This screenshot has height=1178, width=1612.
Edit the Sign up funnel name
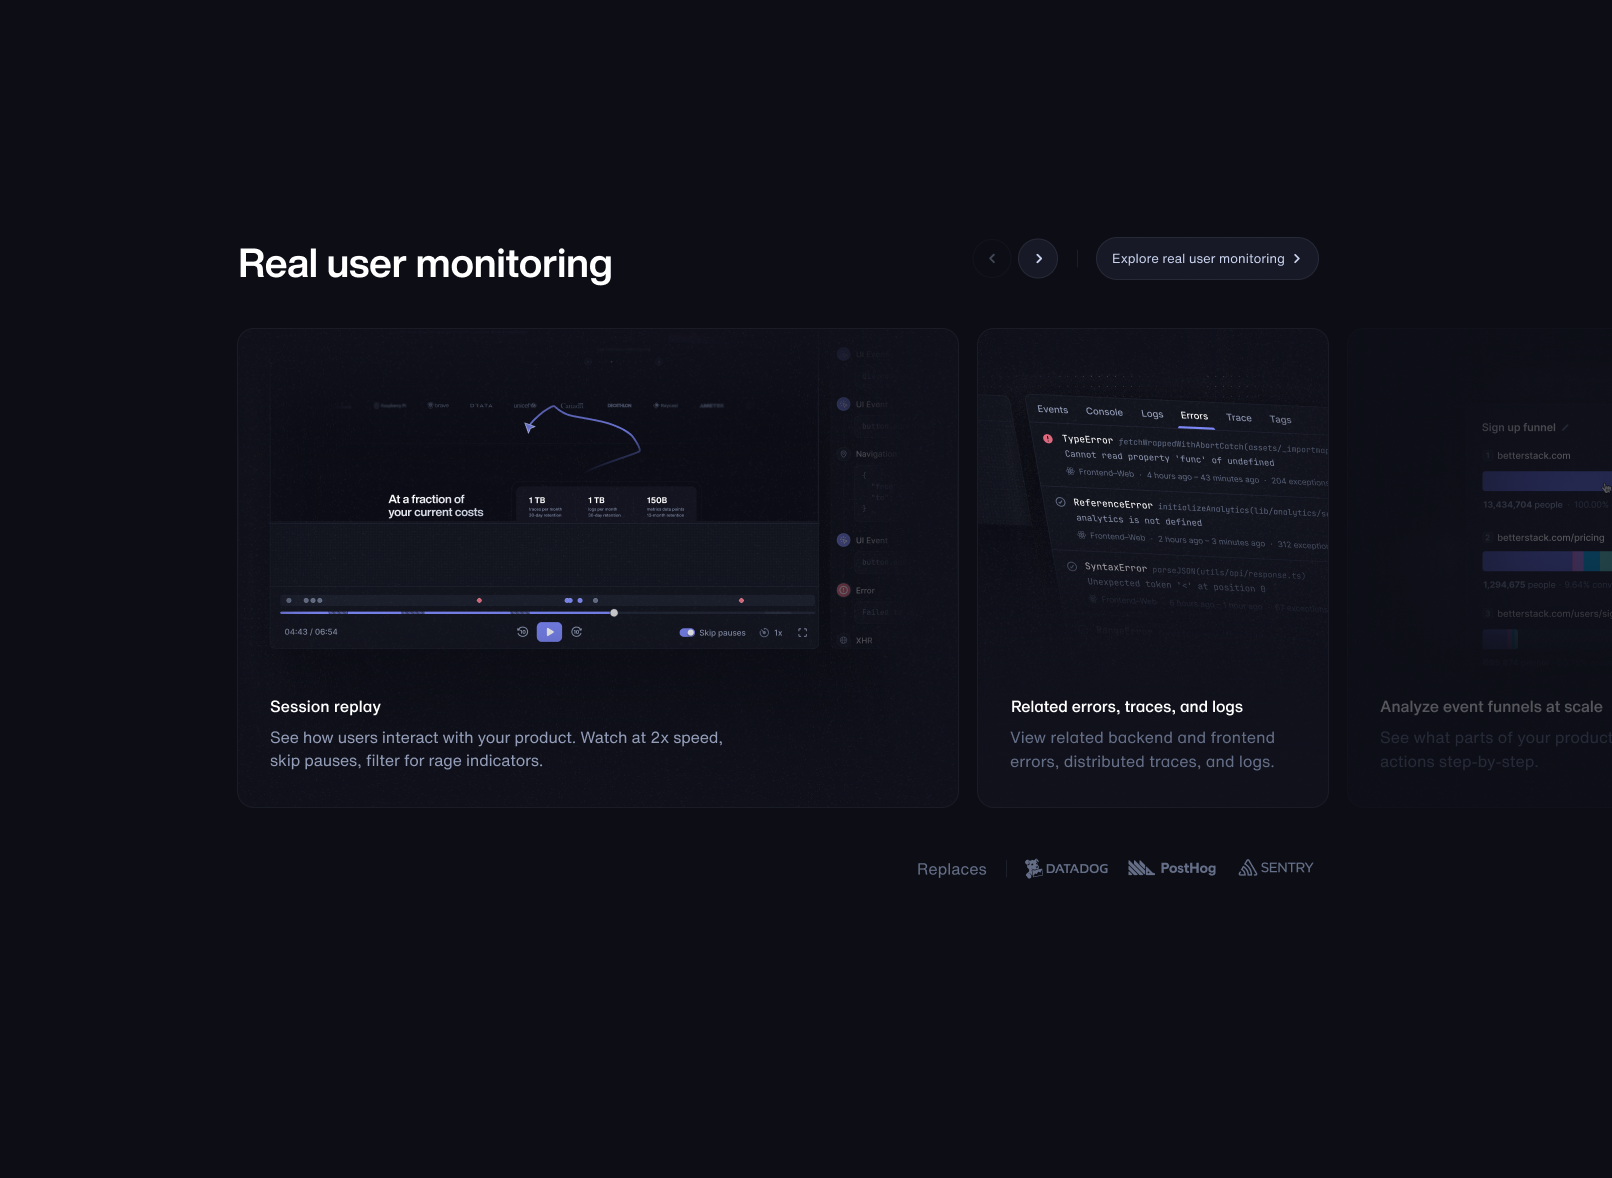(1565, 428)
